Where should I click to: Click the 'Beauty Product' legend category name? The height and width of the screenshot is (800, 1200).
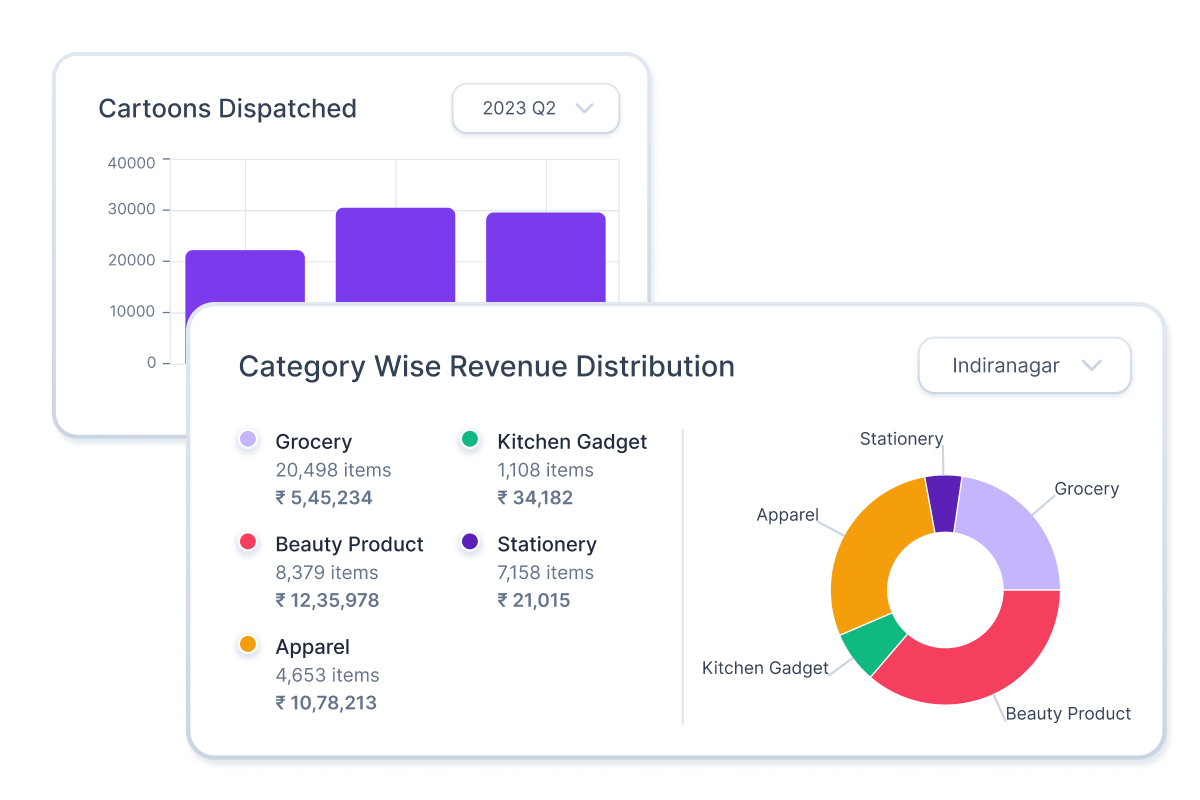(x=350, y=544)
